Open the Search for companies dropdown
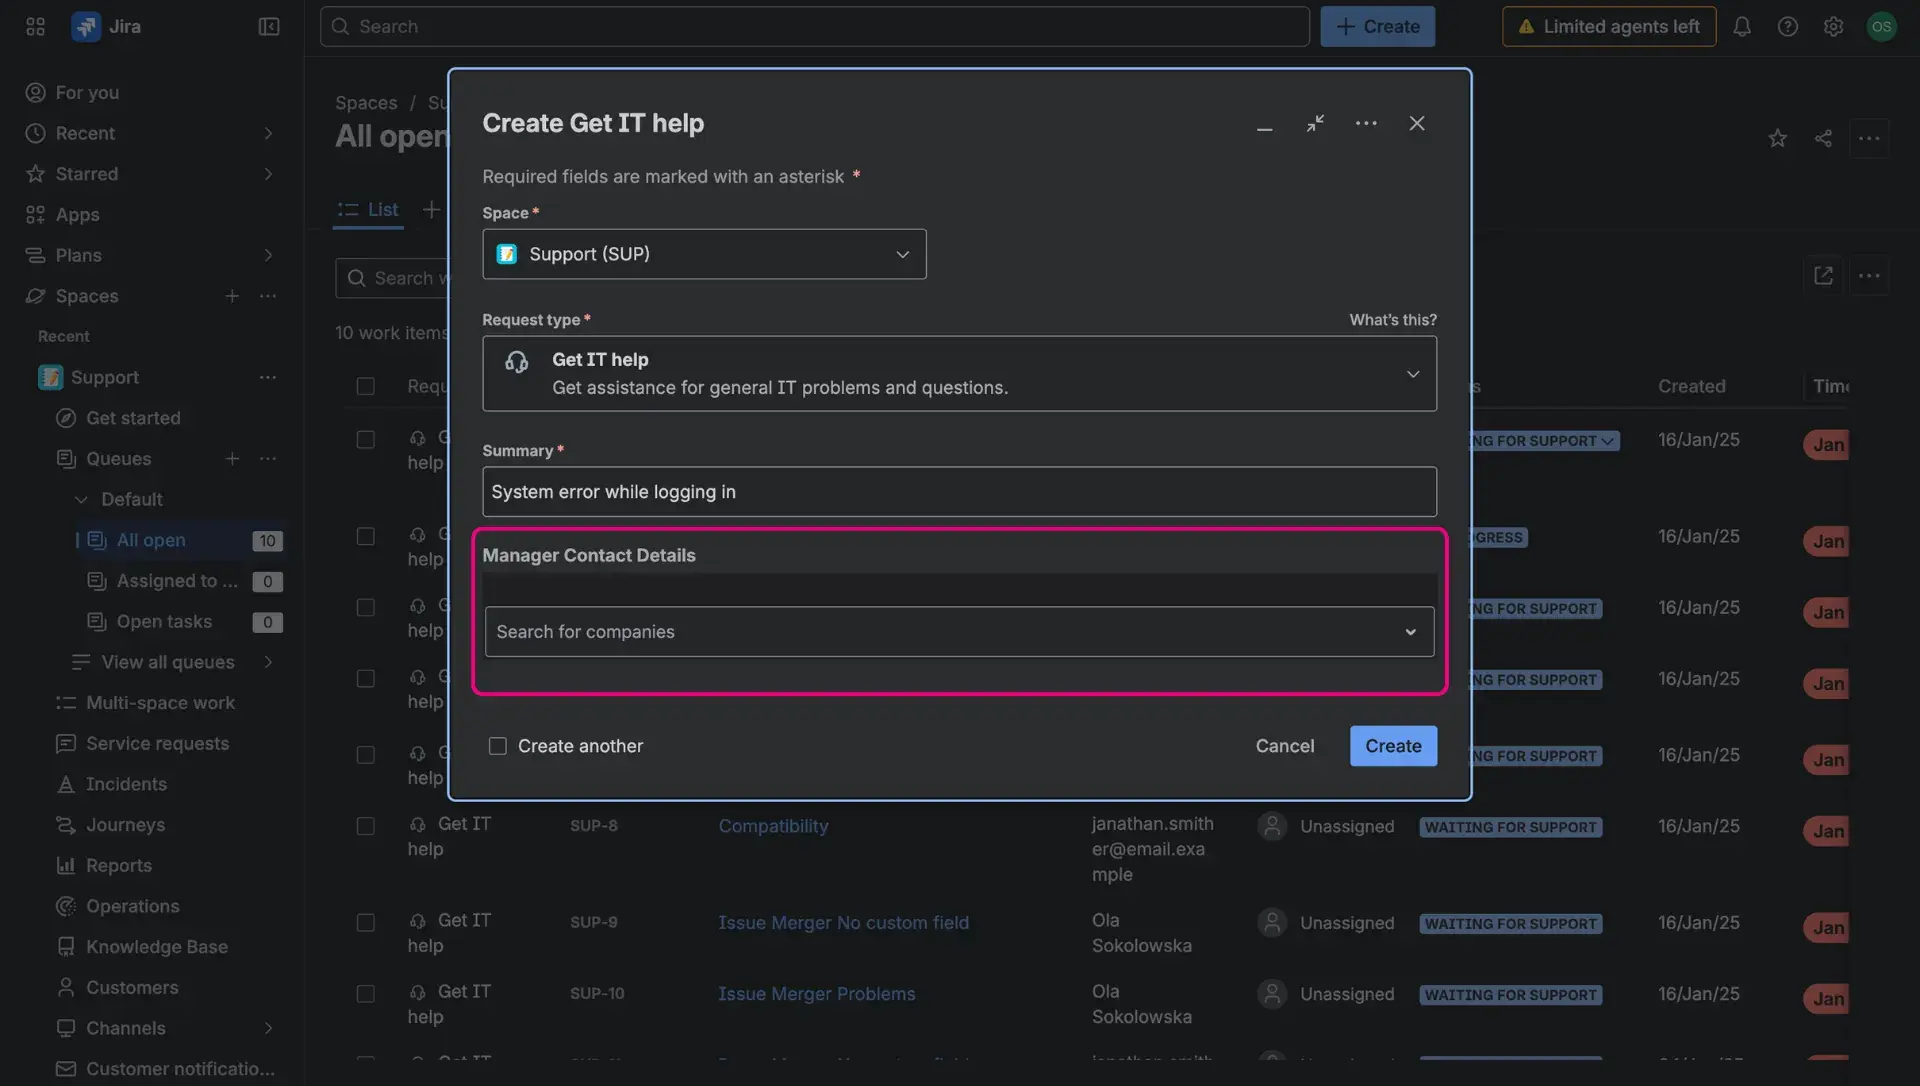 click(x=958, y=631)
